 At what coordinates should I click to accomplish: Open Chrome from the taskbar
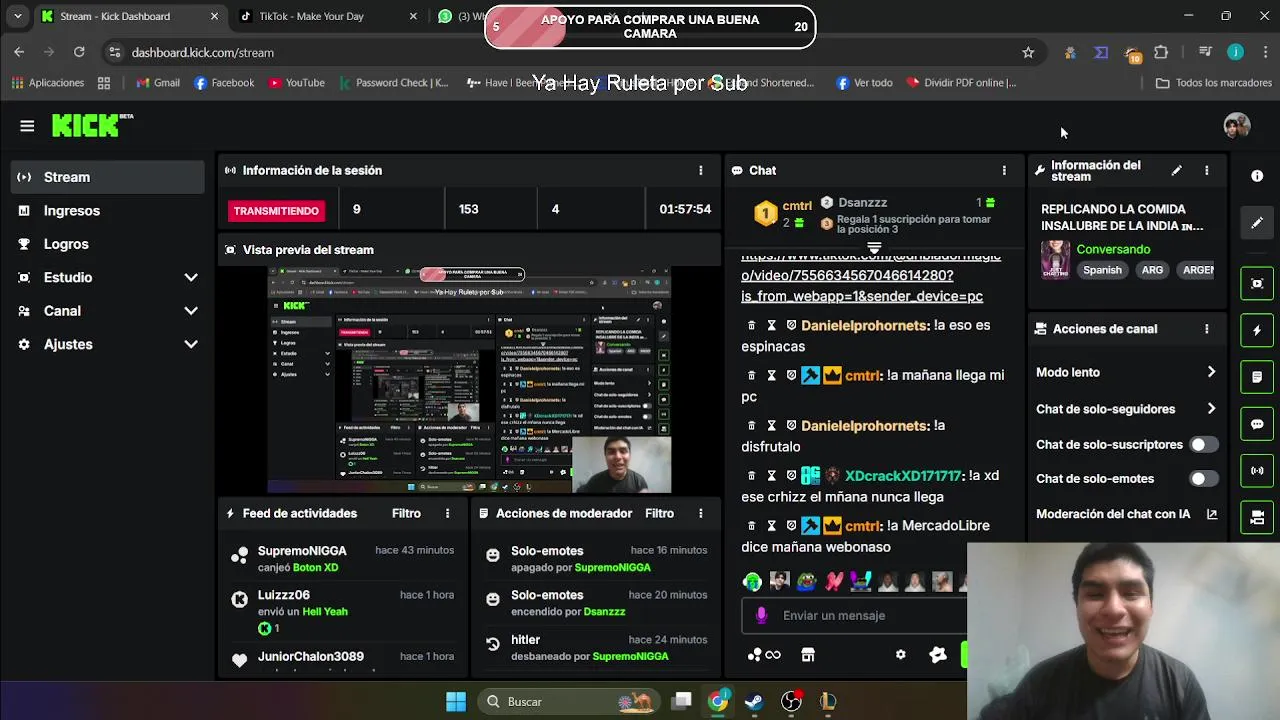tap(718, 701)
